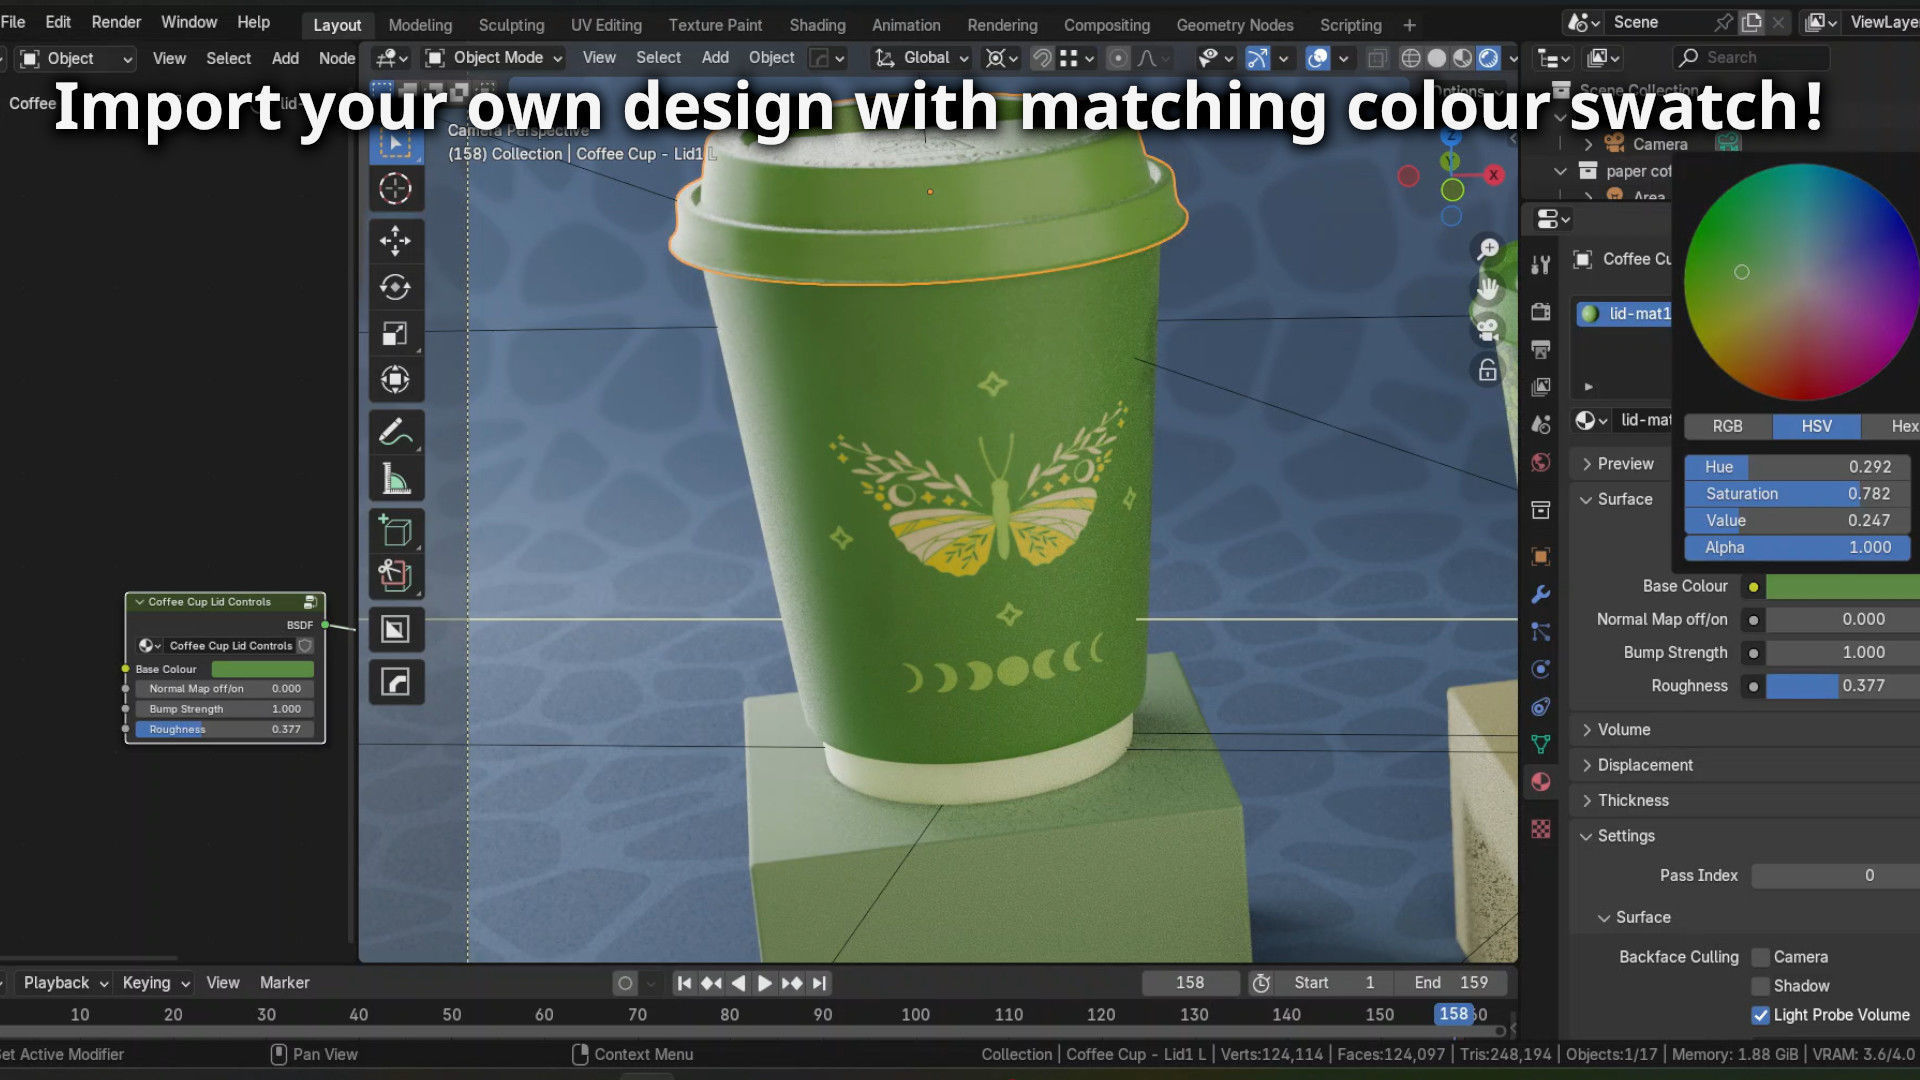Open the Render menu
The width and height of the screenshot is (1920, 1080).
point(116,22)
